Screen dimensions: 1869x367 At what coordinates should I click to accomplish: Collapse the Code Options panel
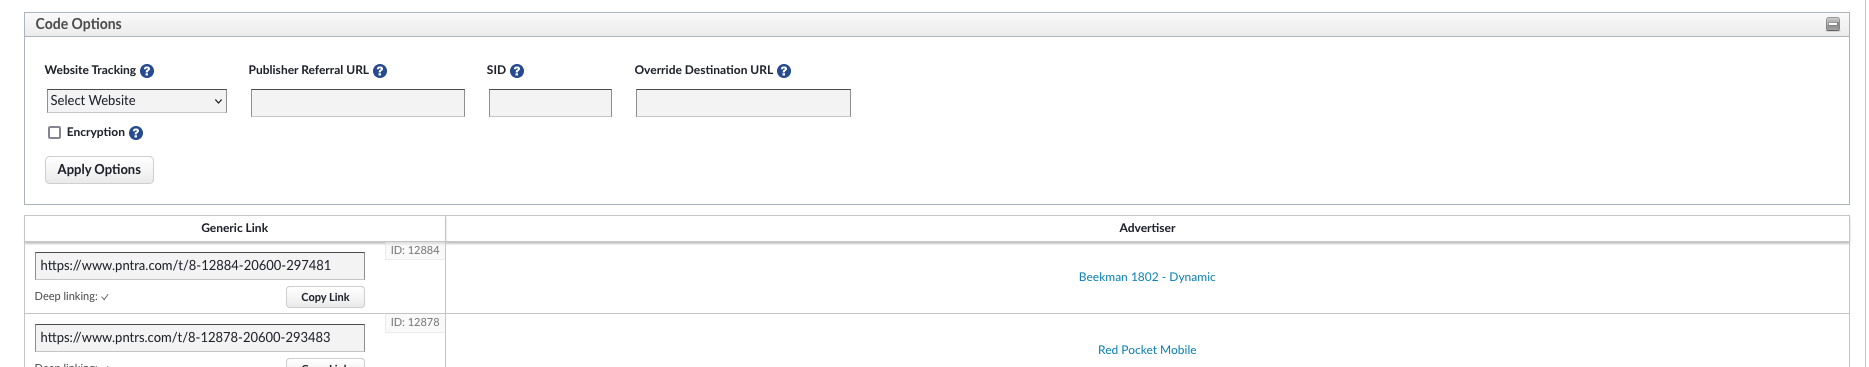(x=1833, y=24)
